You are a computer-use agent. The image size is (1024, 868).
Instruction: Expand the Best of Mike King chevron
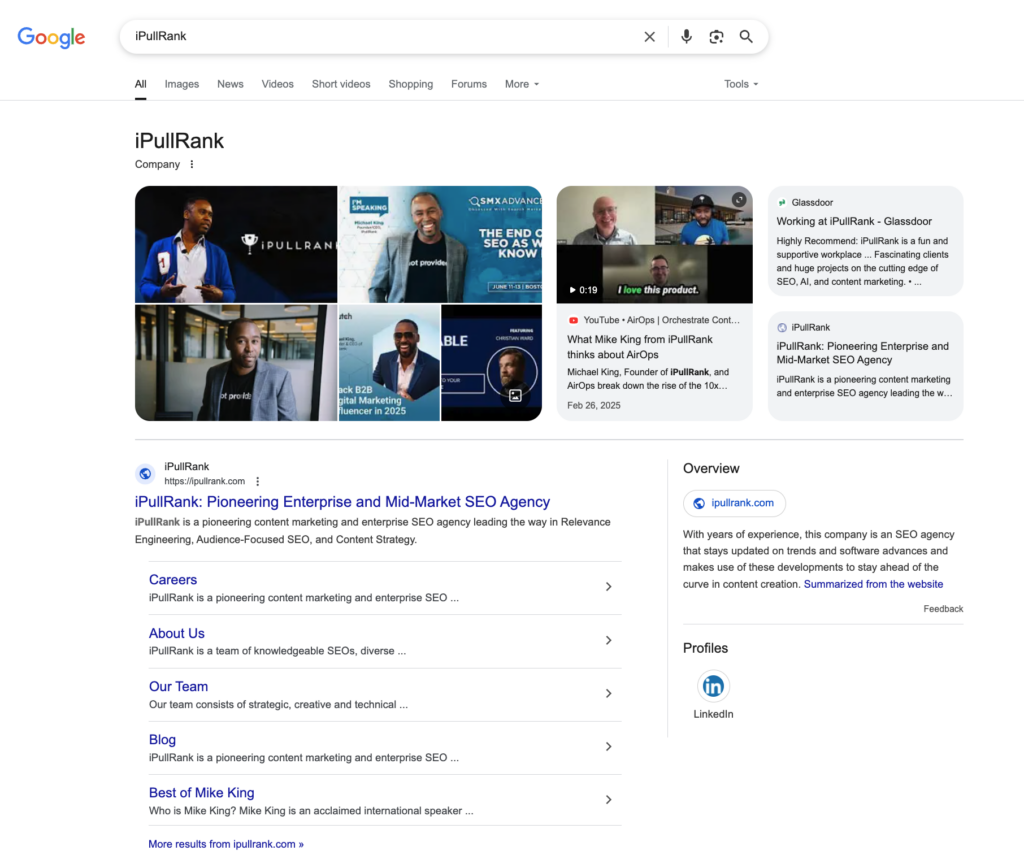pyautogui.click(x=608, y=800)
